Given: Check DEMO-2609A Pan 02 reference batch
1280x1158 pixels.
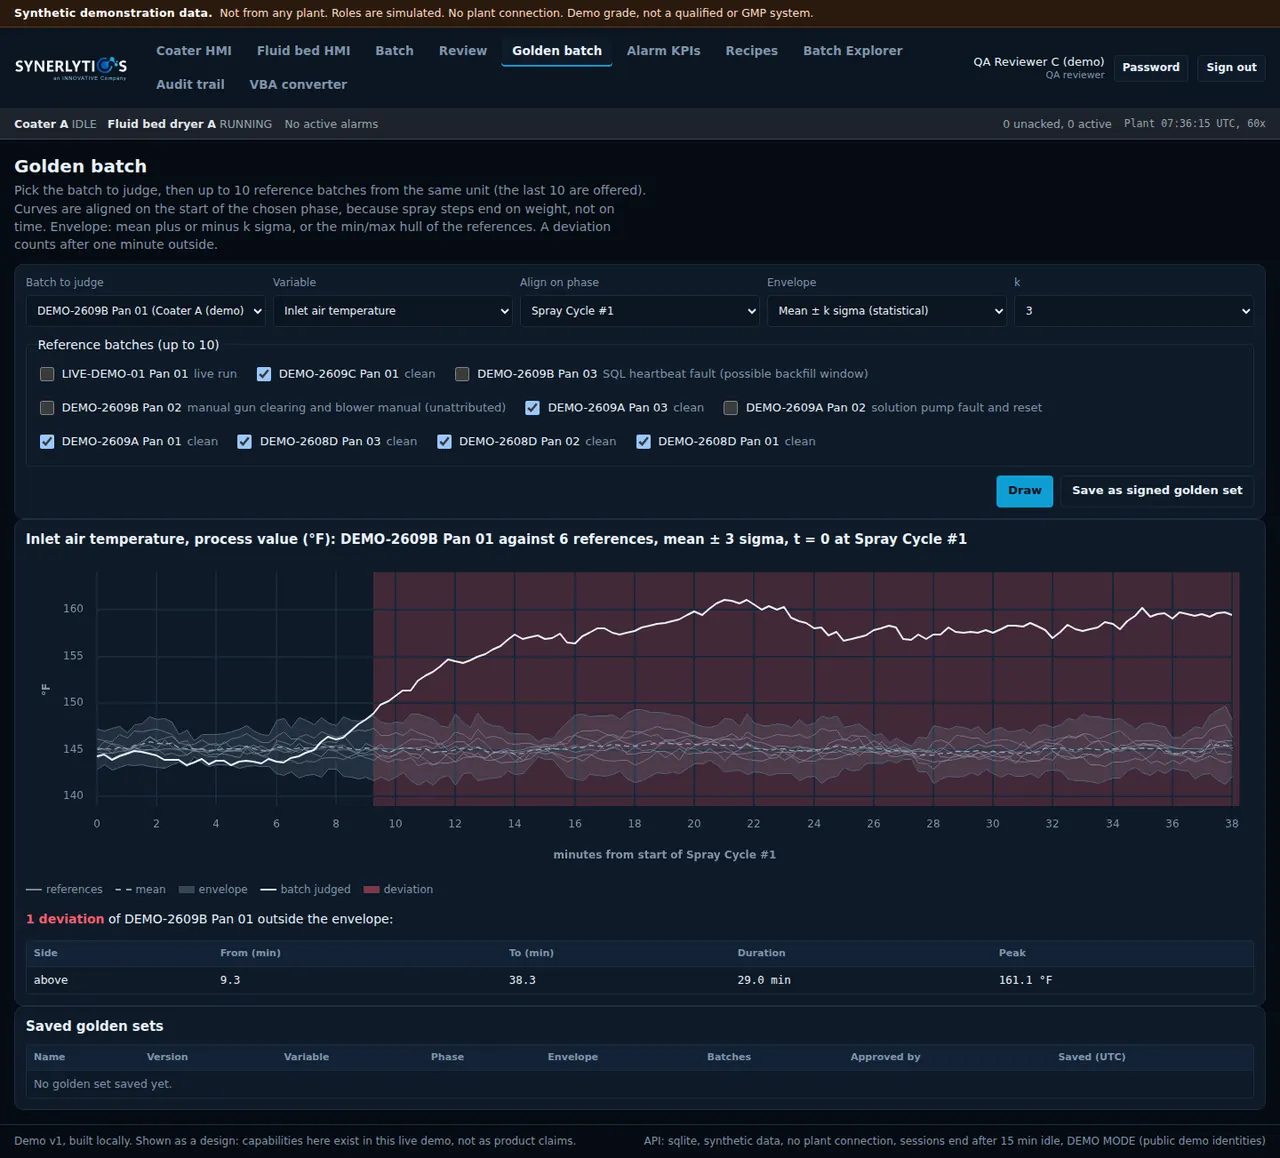Looking at the screenshot, I should (731, 408).
